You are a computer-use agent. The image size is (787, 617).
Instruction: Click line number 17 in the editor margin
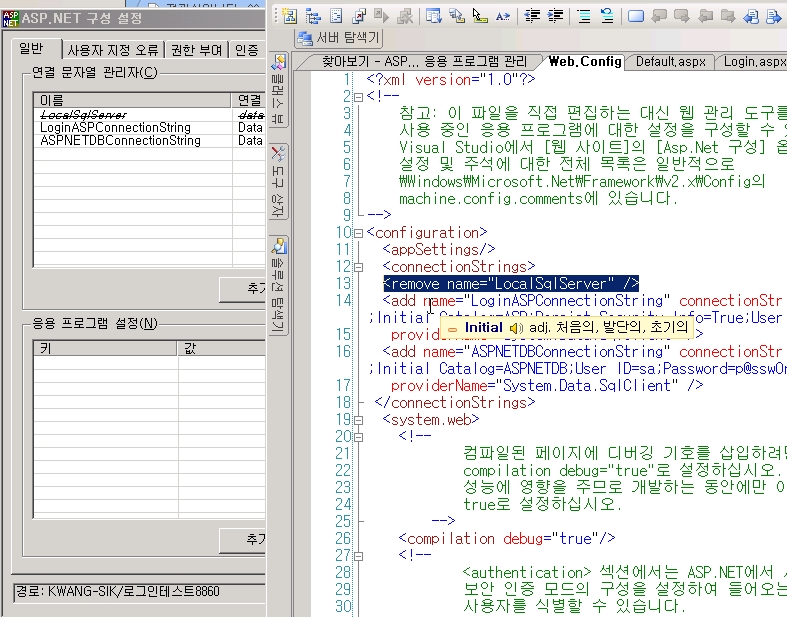click(x=343, y=386)
